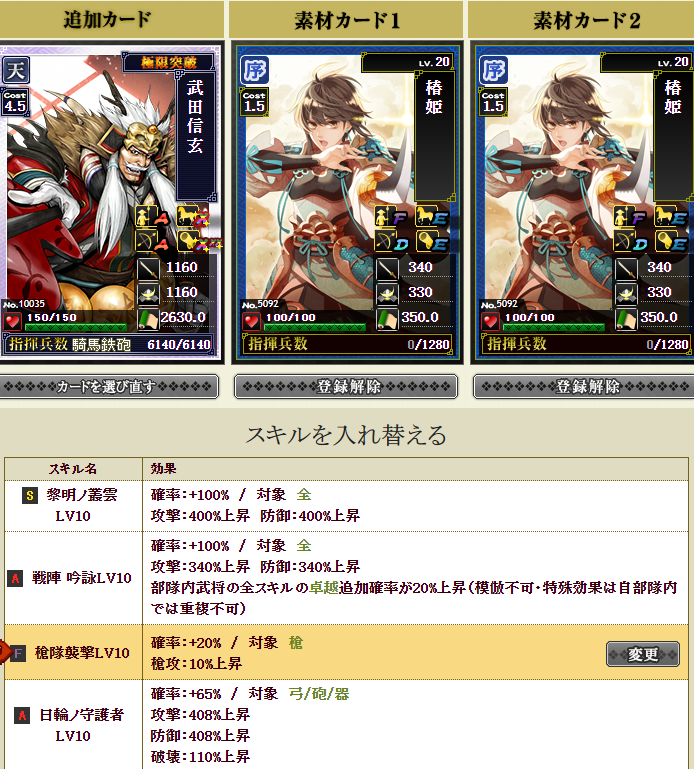The width and height of the screenshot is (694, 769).
Task: Click the green HP bar on 素材カード1
Action: pos(315,327)
